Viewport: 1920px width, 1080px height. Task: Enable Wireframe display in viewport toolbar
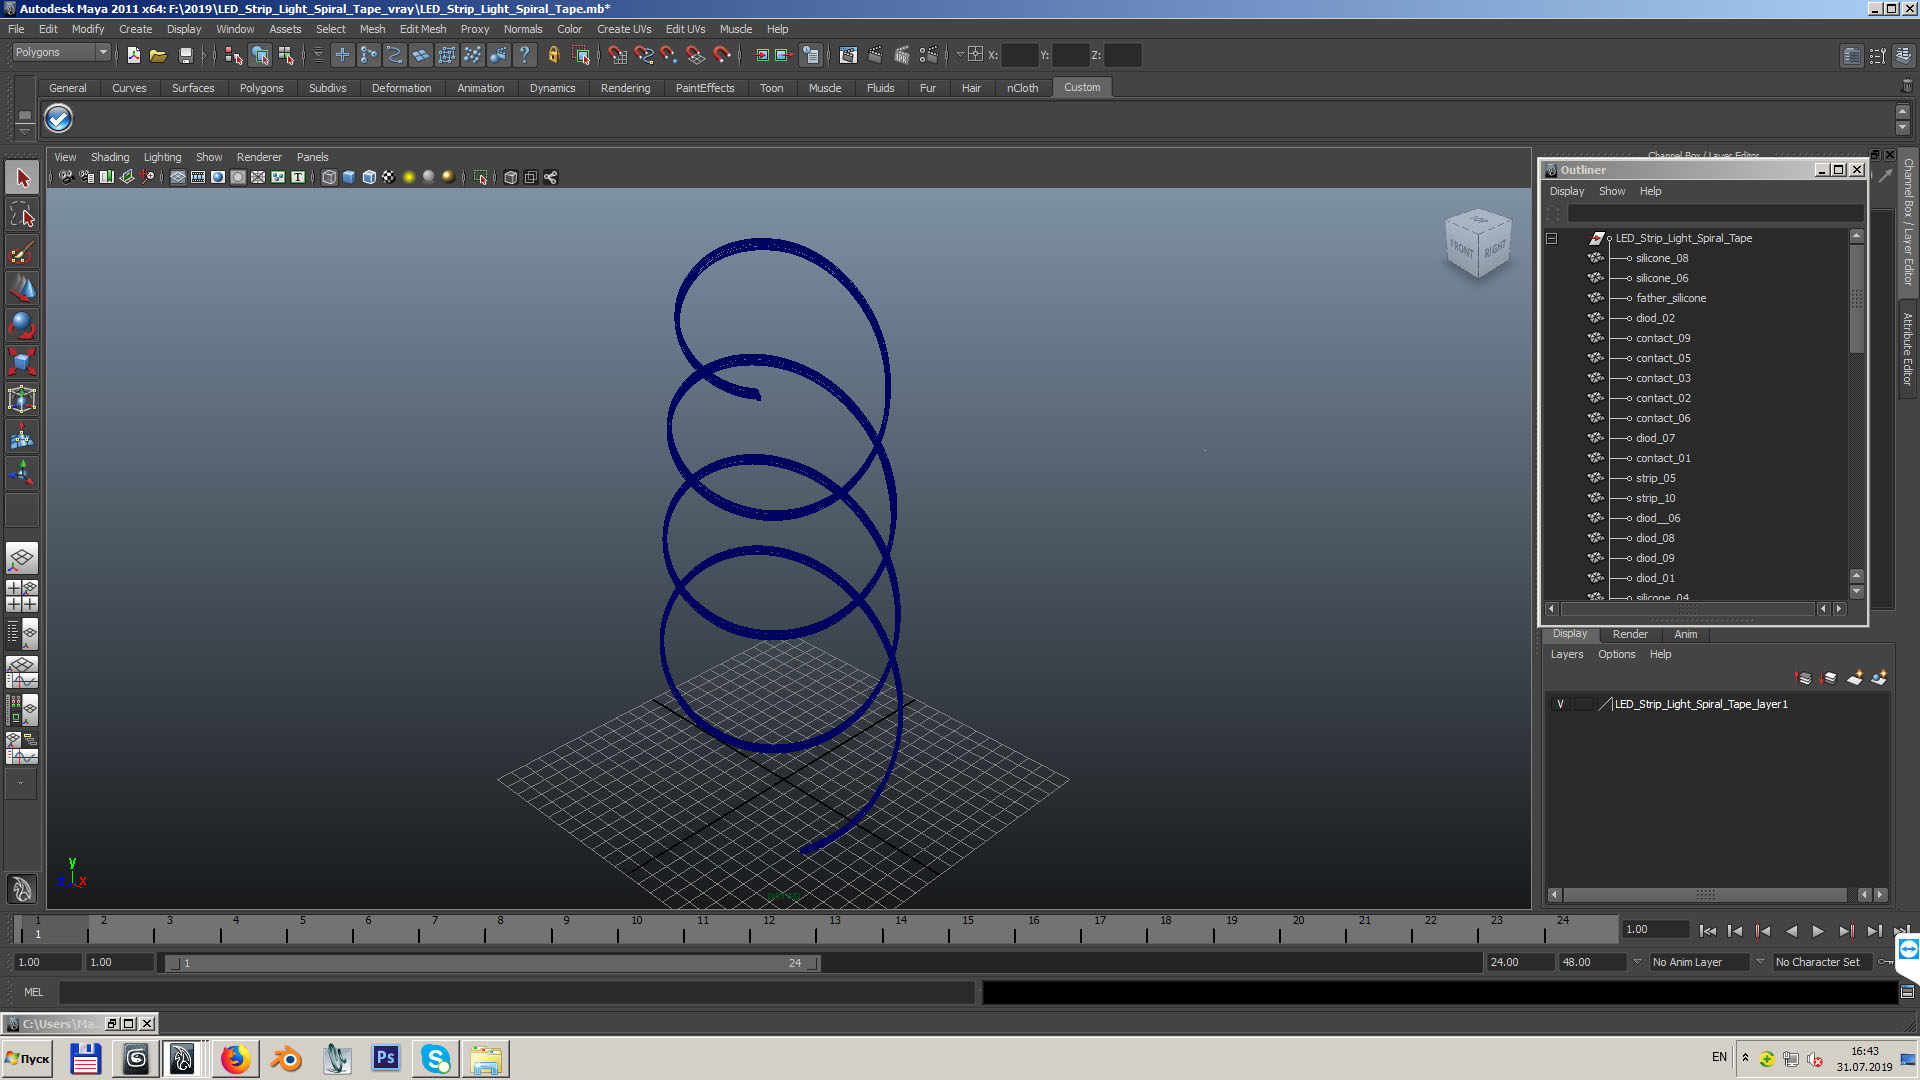(x=329, y=177)
